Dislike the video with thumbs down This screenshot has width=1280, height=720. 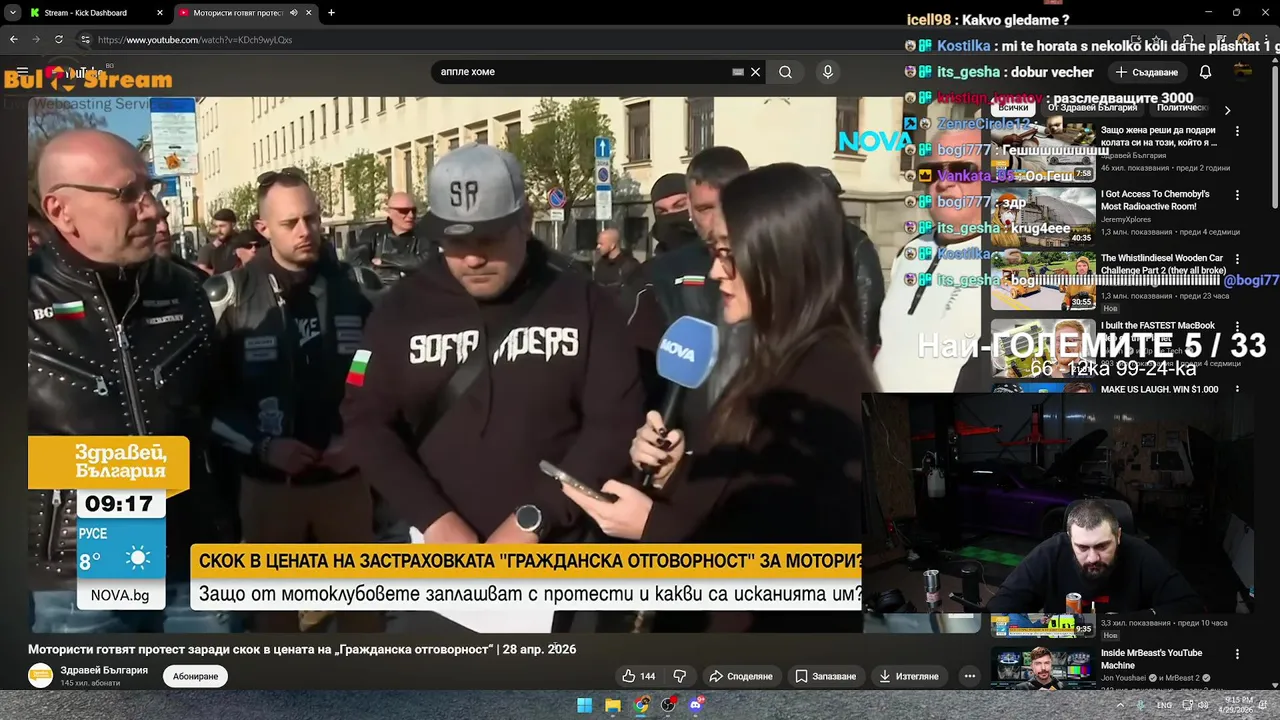(x=680, y=676)
